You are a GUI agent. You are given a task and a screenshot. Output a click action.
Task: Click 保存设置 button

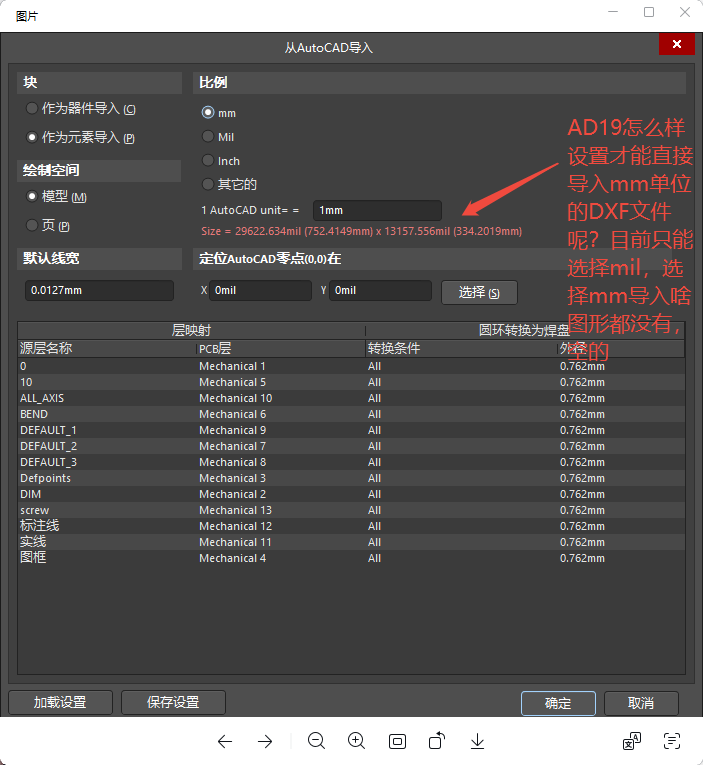pos(173,703)
